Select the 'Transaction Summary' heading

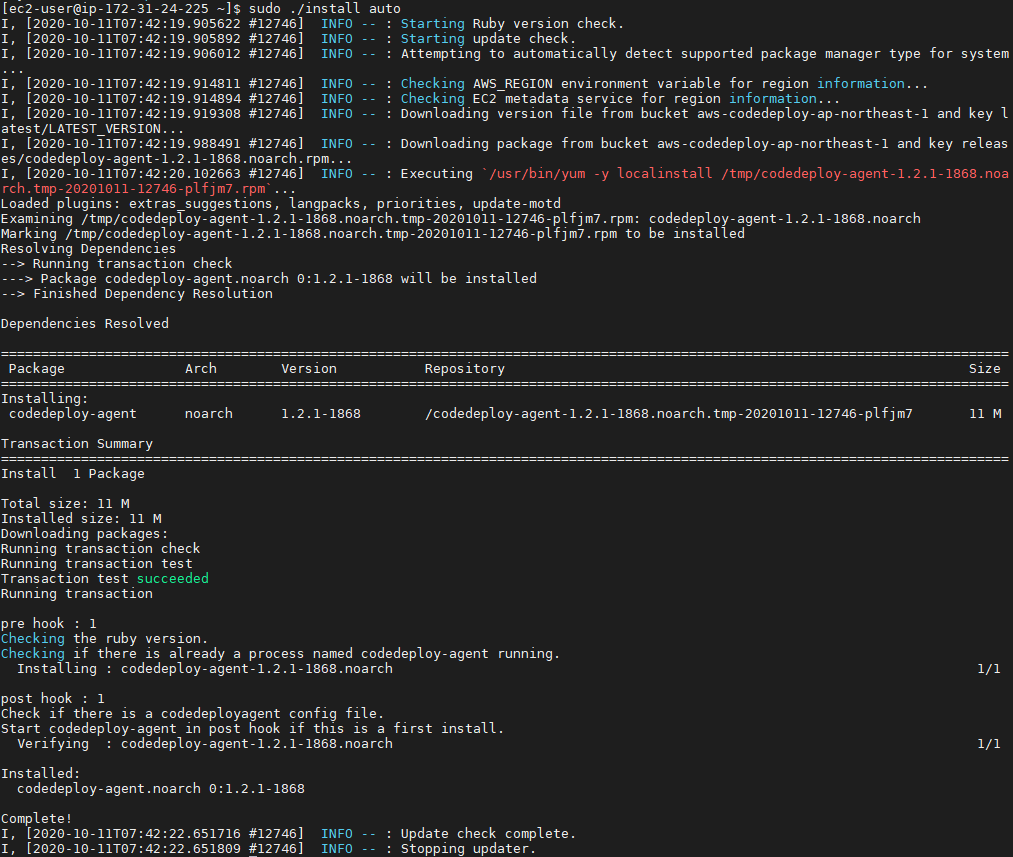click(75, 443)
